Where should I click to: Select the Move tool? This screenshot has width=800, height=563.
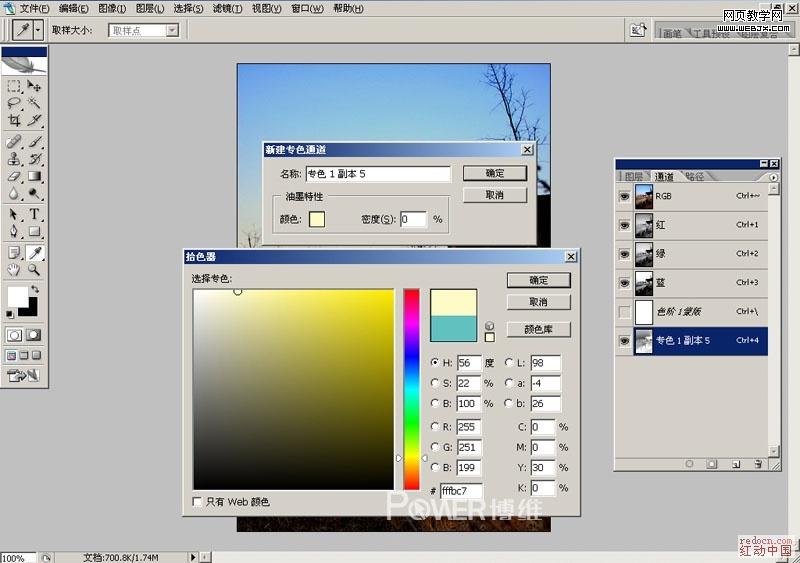pos(35,87)
